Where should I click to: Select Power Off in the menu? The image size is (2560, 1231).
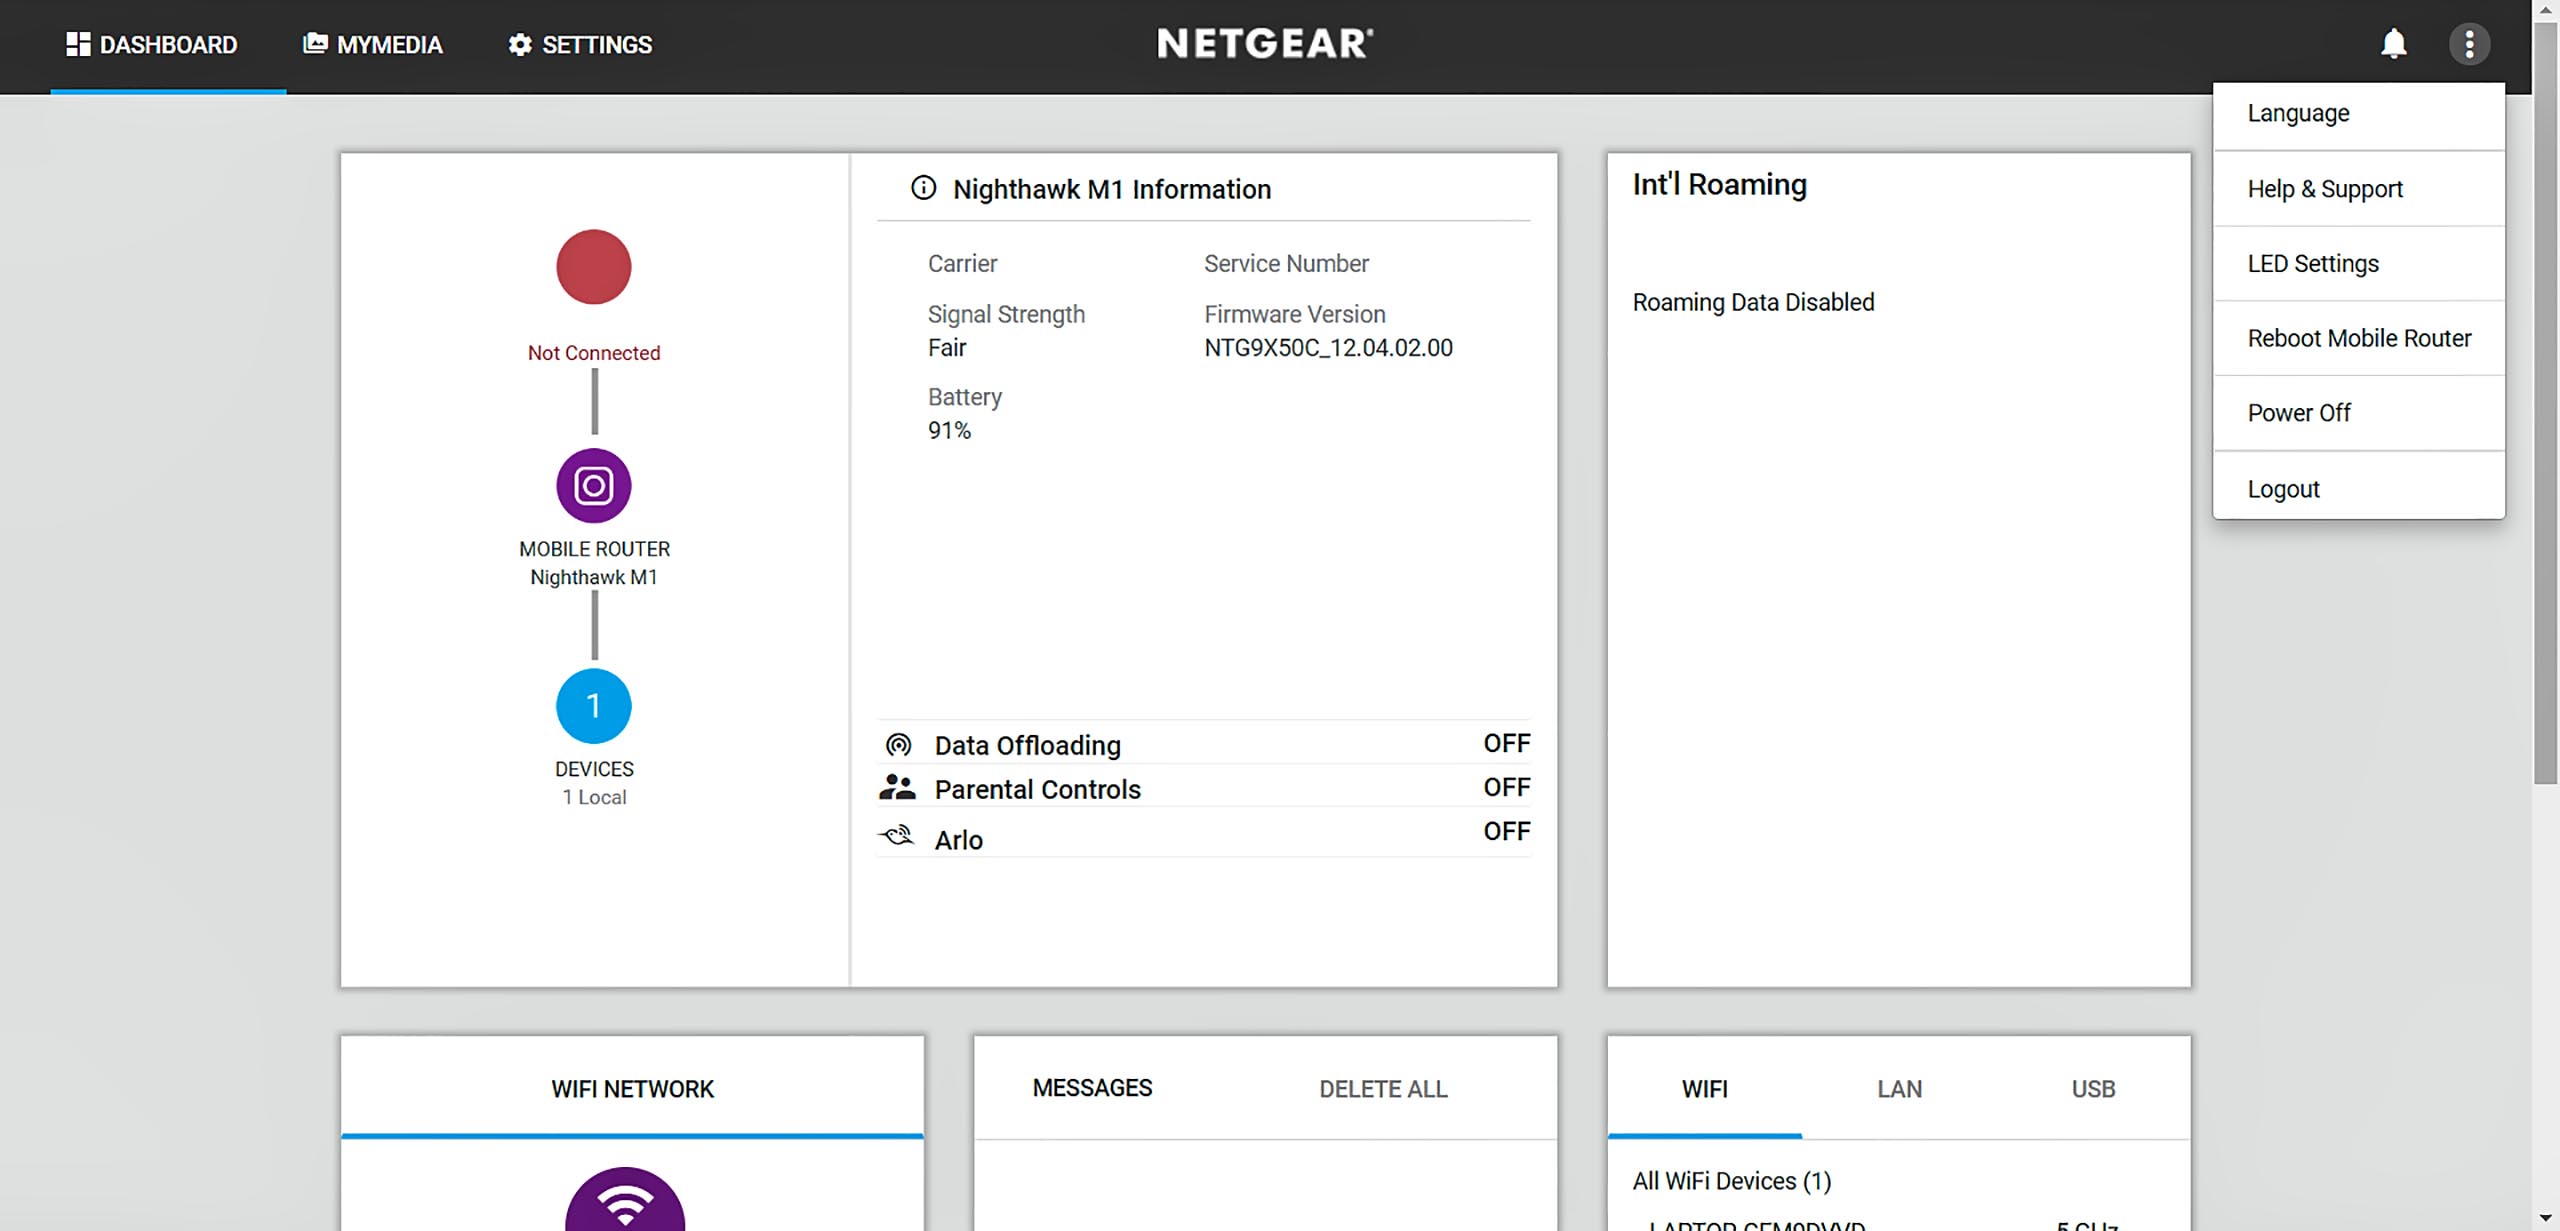(2359, 413)
